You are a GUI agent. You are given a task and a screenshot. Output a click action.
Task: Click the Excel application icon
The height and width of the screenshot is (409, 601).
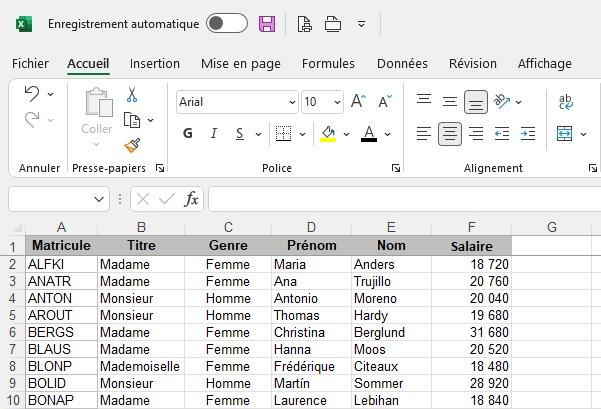tap(24, 24)
